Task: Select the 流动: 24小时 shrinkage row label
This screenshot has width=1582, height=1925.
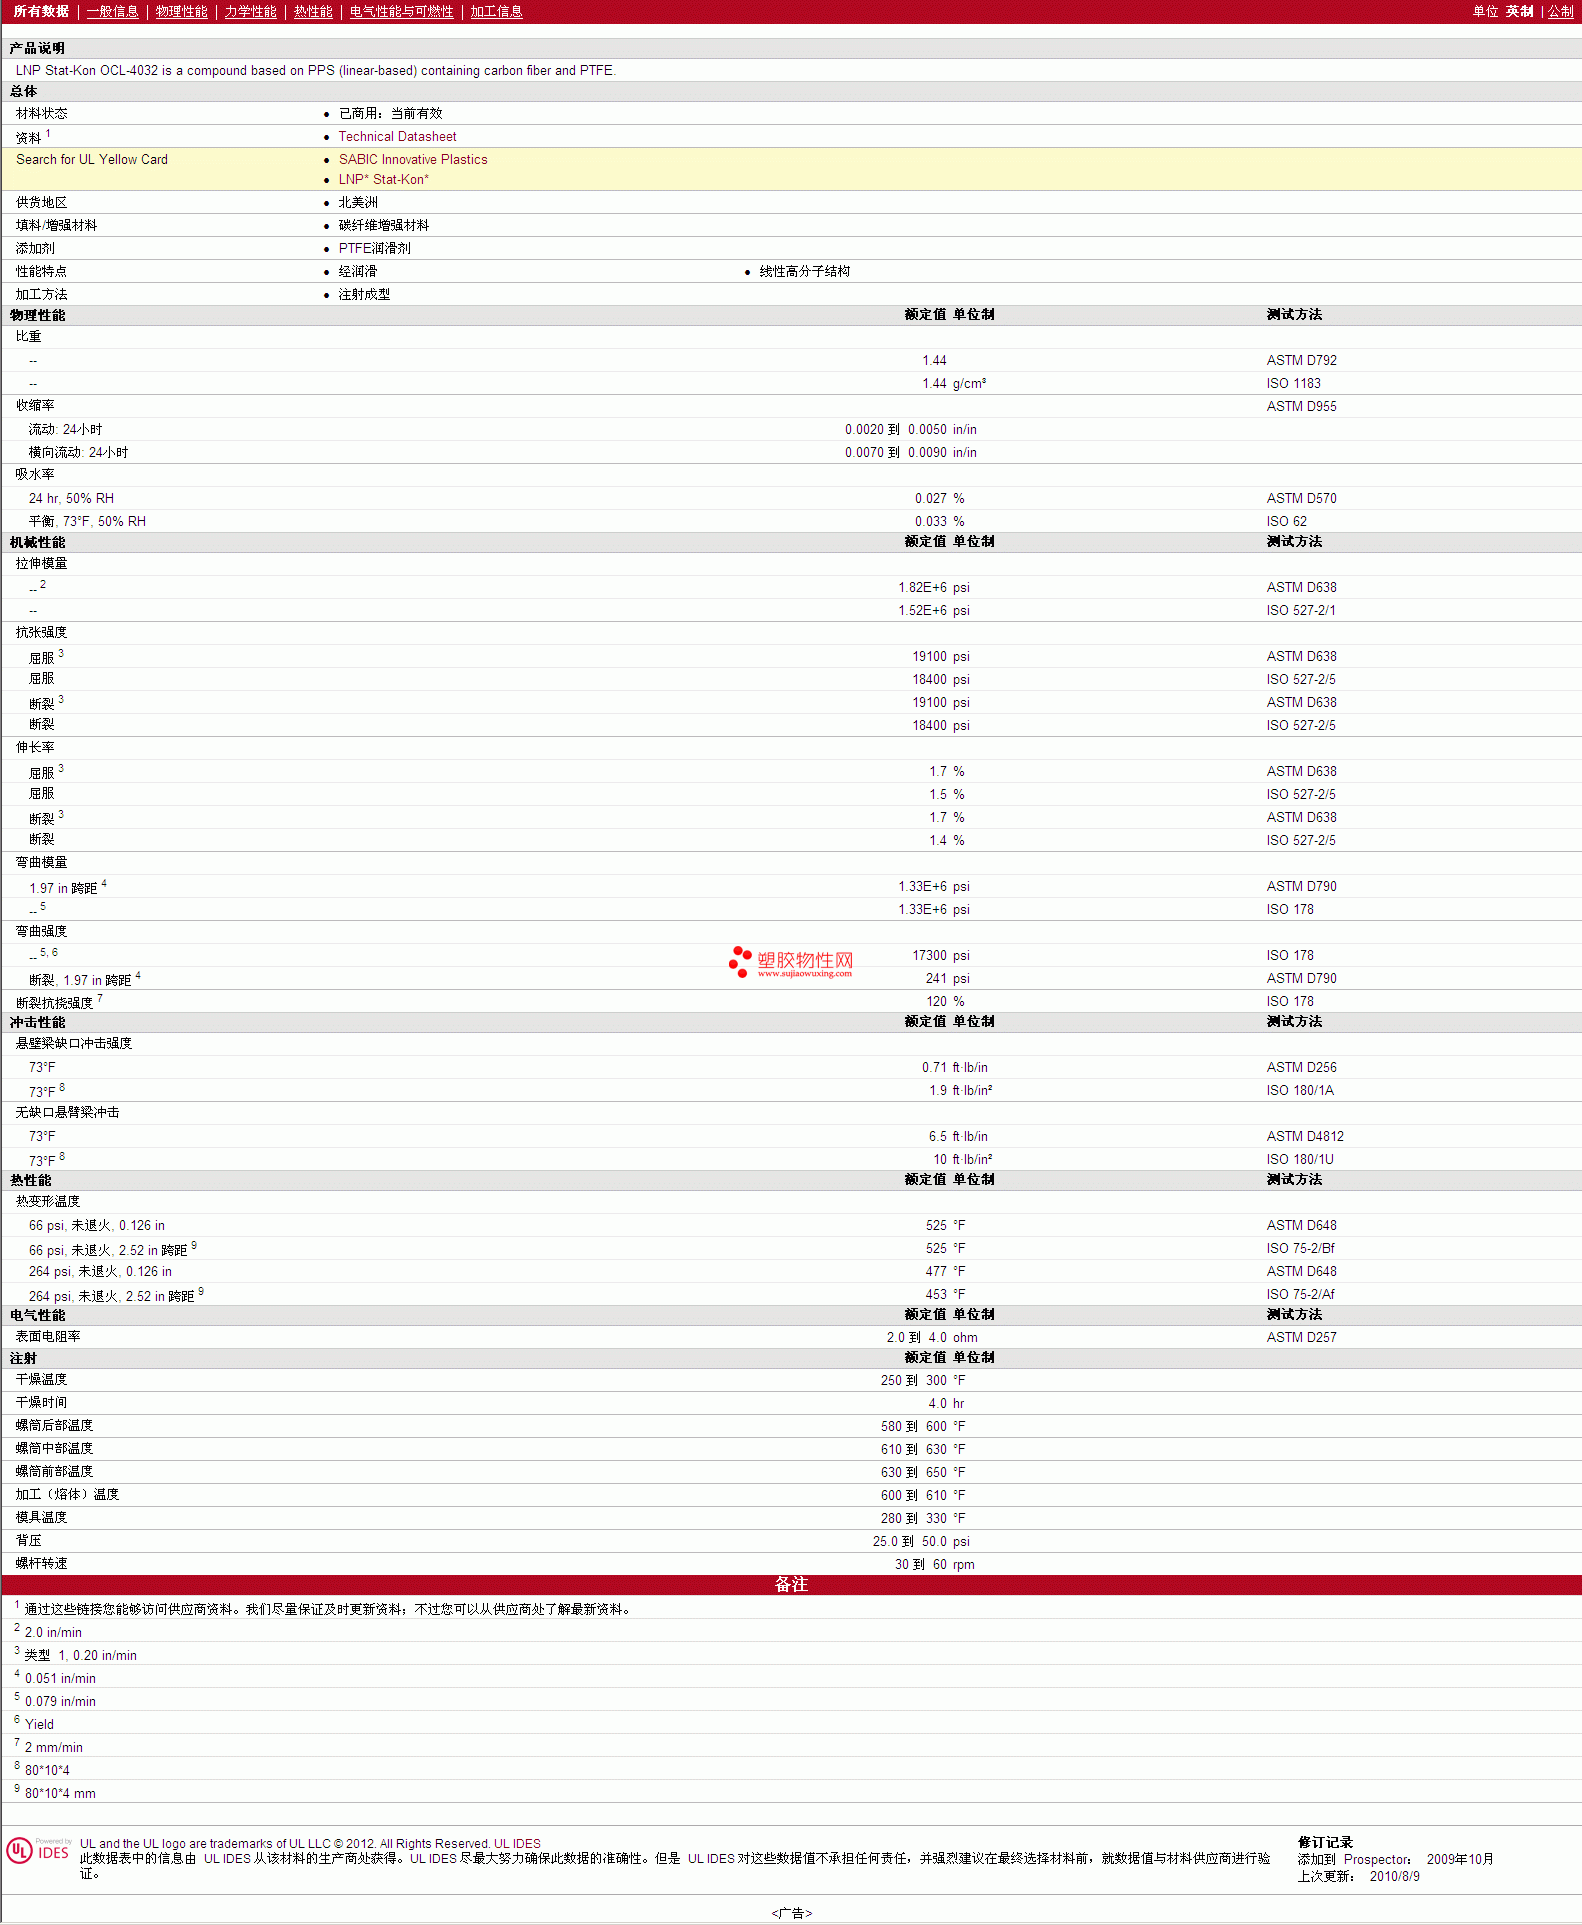Action: click(65, 430)
